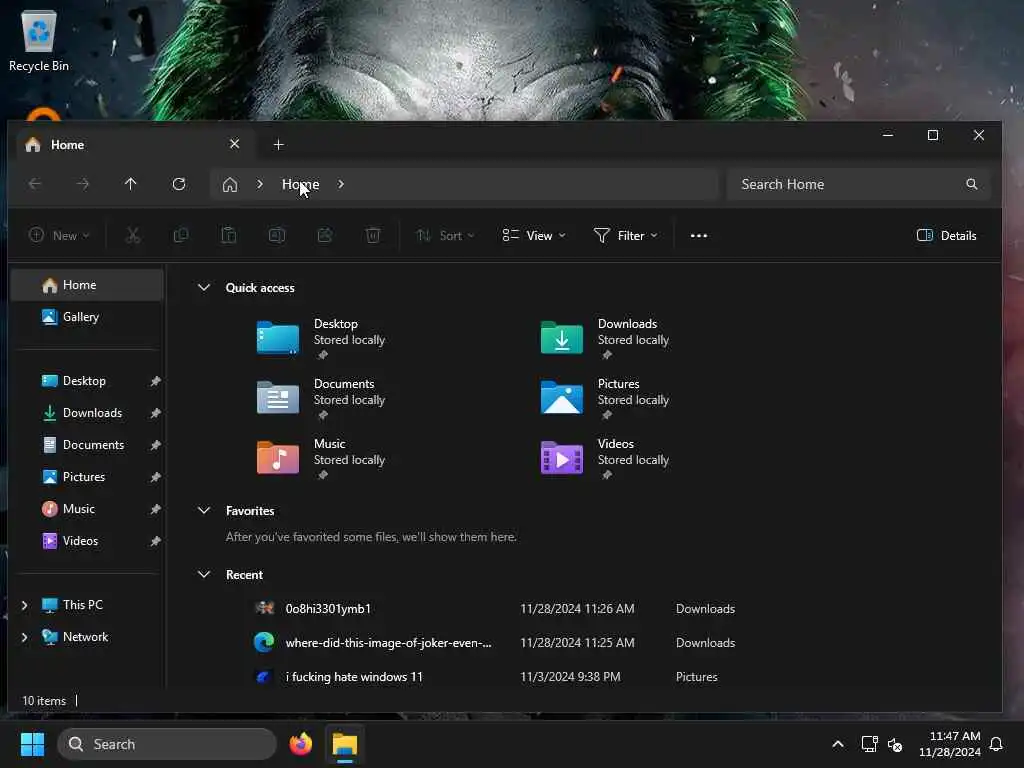The width and height of the screenshot is (1024, 768).
Task: Click the muted volume tray icon
Action: pyautogui.click(x=895, y=744)
